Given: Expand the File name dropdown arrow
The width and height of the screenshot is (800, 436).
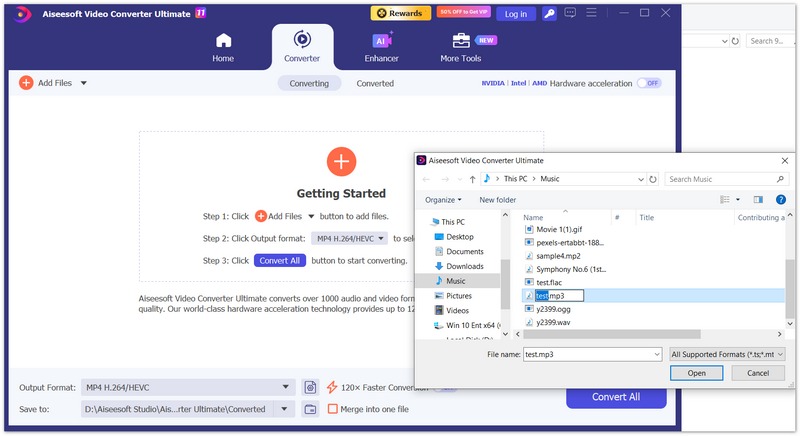Looking at the screenshot, I should 657,354.
